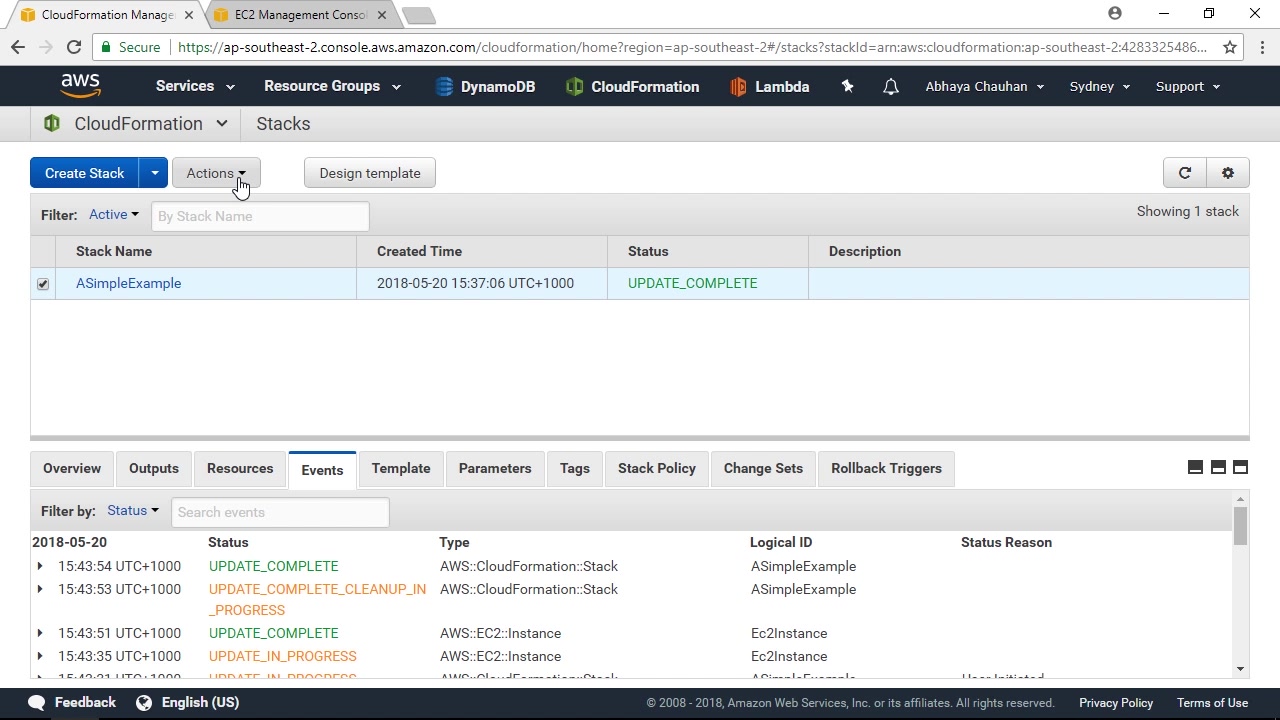Switch to the Outputs tab
The image size is (1280, 720).
154,469
